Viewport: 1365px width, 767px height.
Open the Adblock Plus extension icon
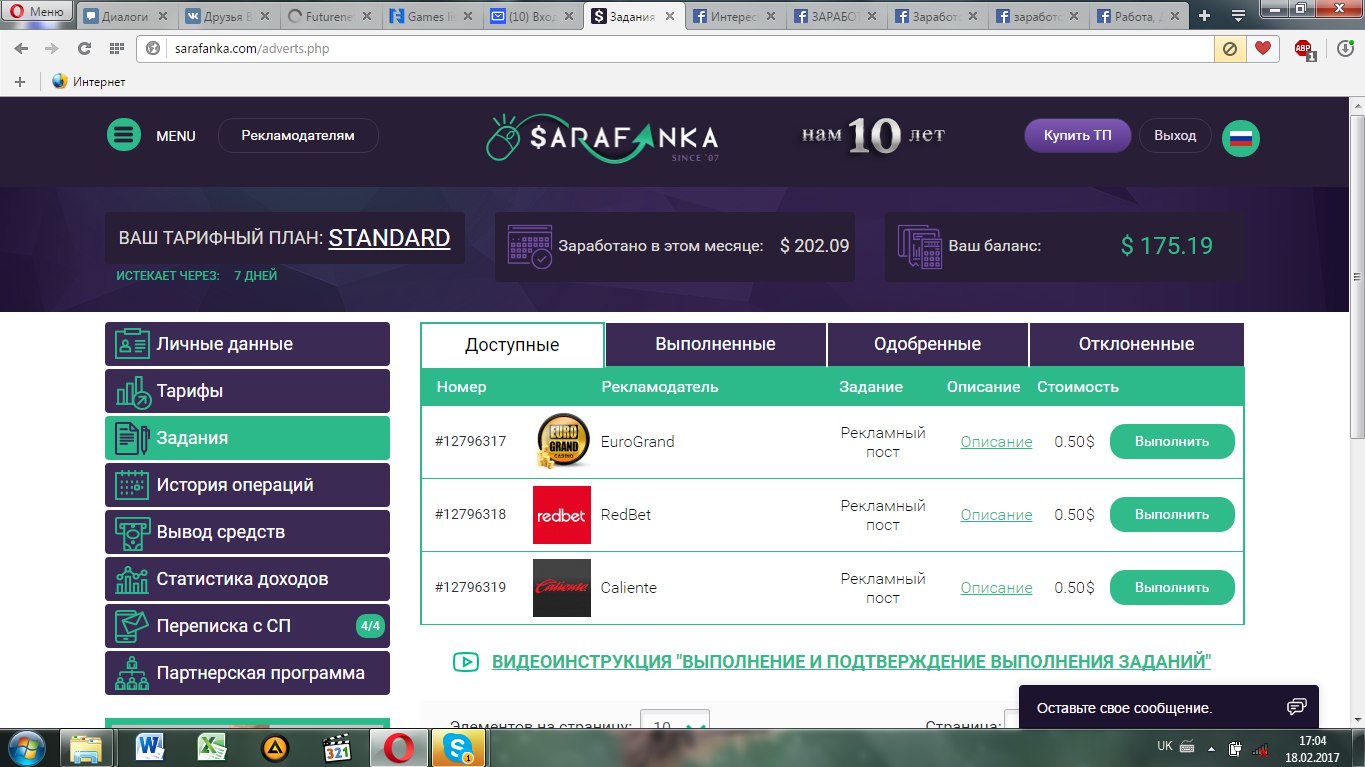pos(1303,49)
